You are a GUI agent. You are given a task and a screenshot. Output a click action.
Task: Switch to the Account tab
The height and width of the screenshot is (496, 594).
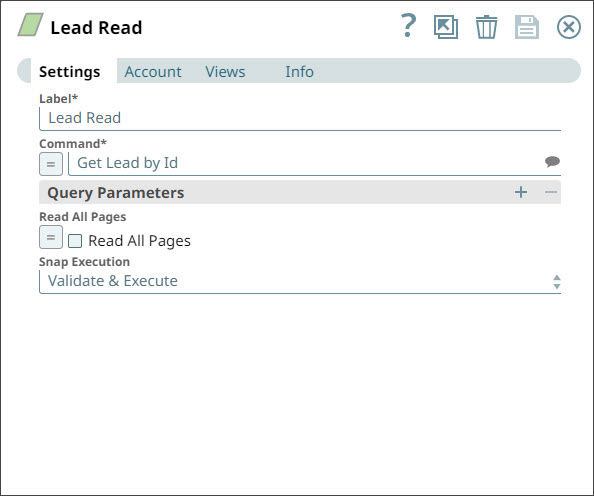[153, 72]
